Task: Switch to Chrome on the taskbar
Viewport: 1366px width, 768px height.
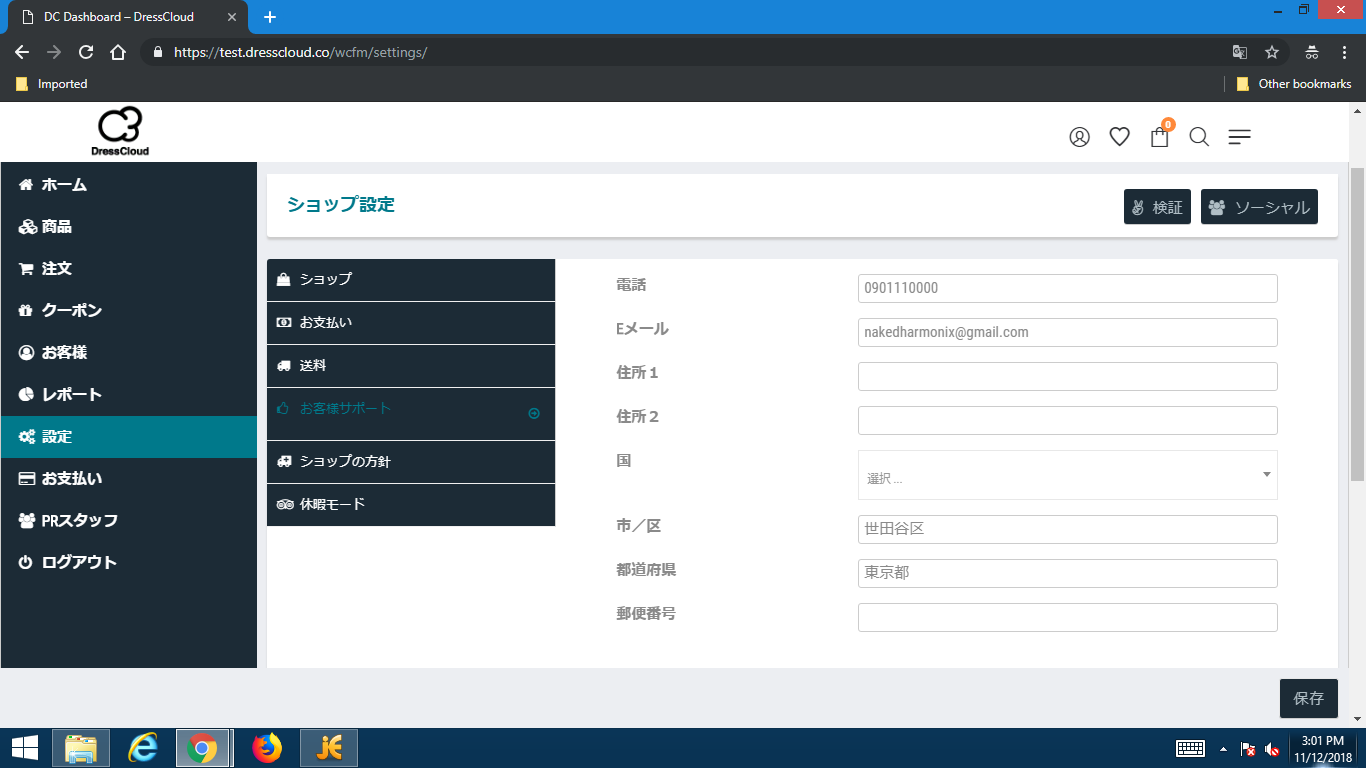Action: click(203, 748)
